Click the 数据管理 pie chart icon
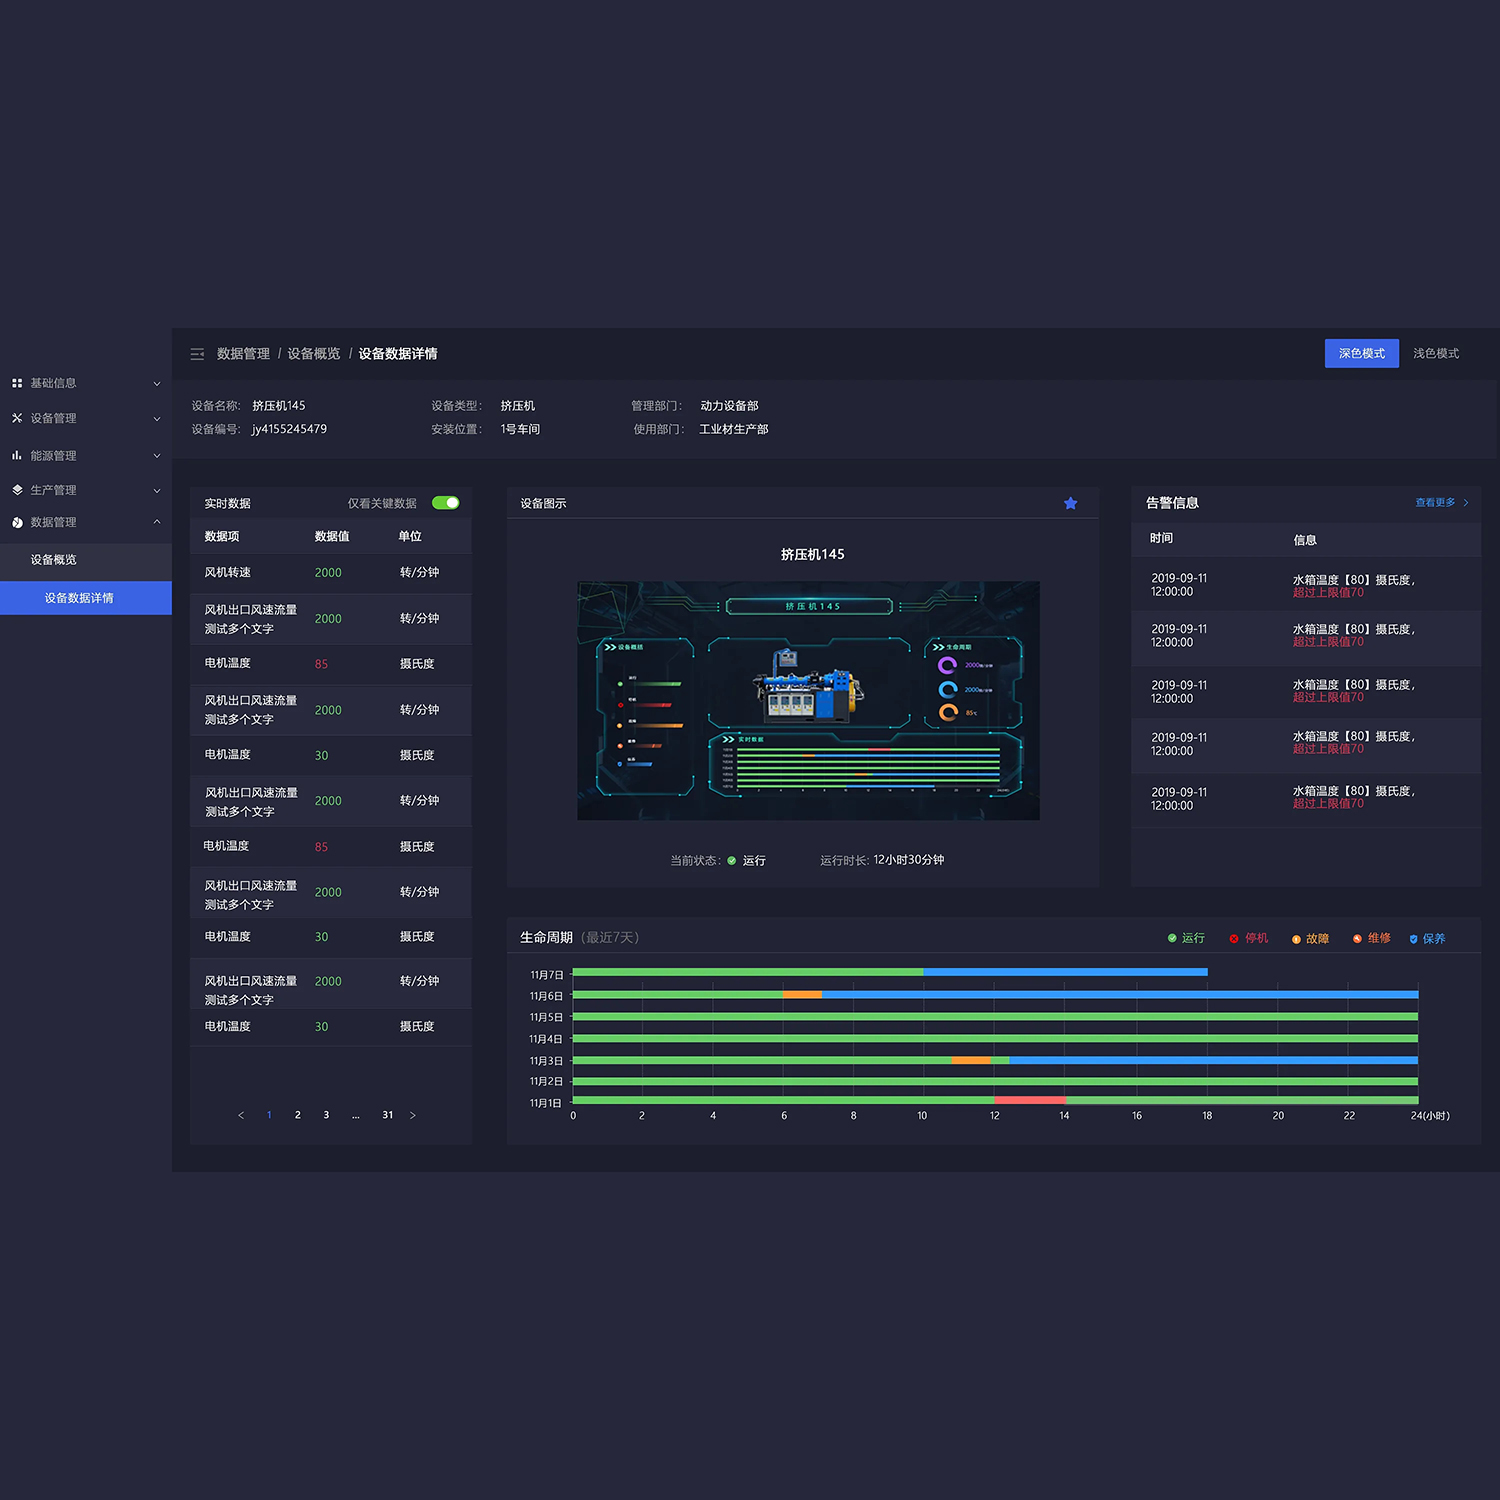Image resolution: width=1500 pixels, height=1500 pixels. (17, 522)
